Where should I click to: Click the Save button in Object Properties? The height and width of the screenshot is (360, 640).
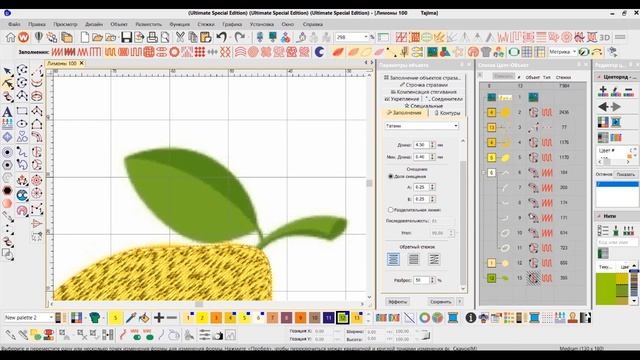tap(441, 302)
